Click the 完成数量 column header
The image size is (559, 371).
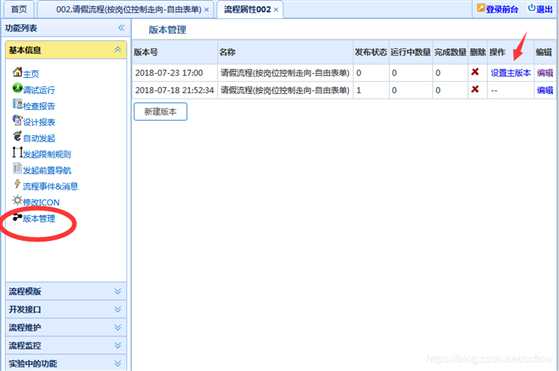pos(450,52)
